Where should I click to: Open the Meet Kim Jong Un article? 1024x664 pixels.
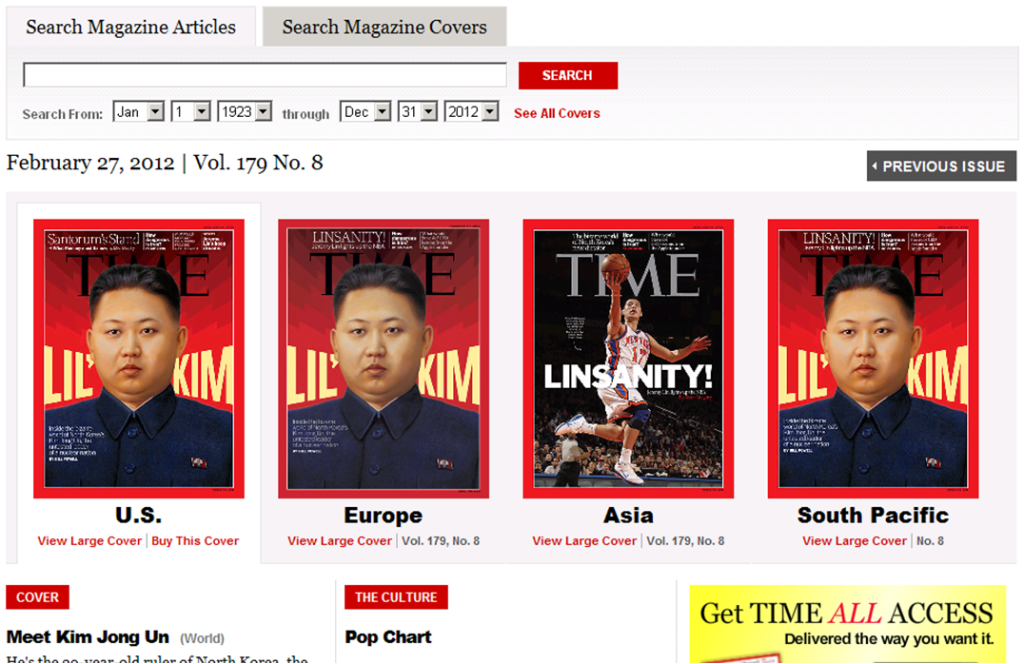pyautogui.click(x=88, y=637)
